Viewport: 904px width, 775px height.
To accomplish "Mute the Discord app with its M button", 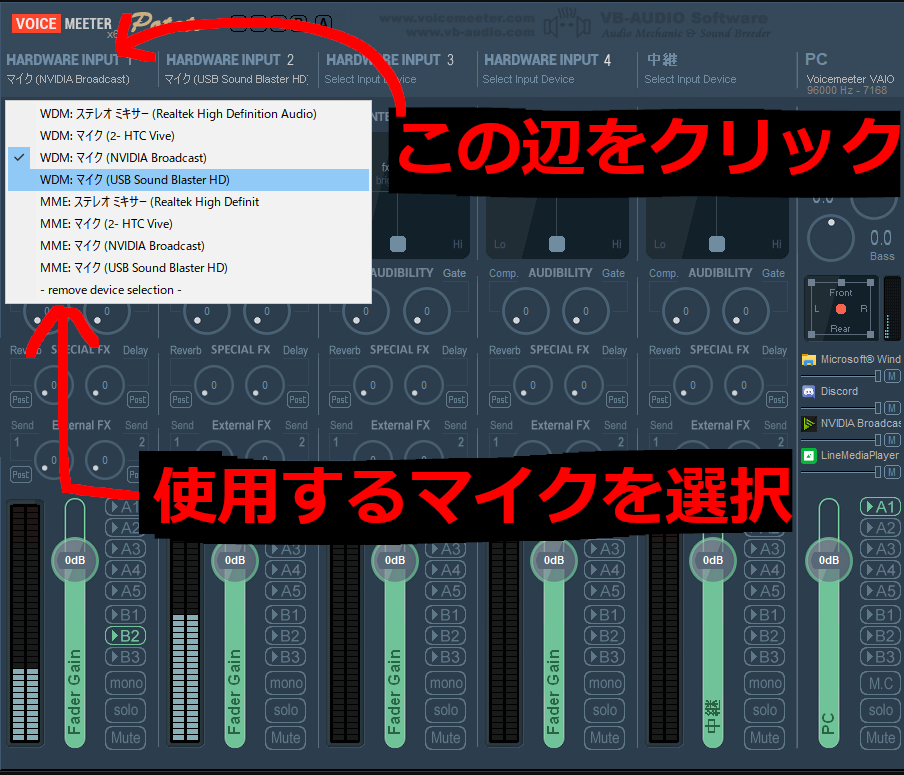I will pos(892,408).
